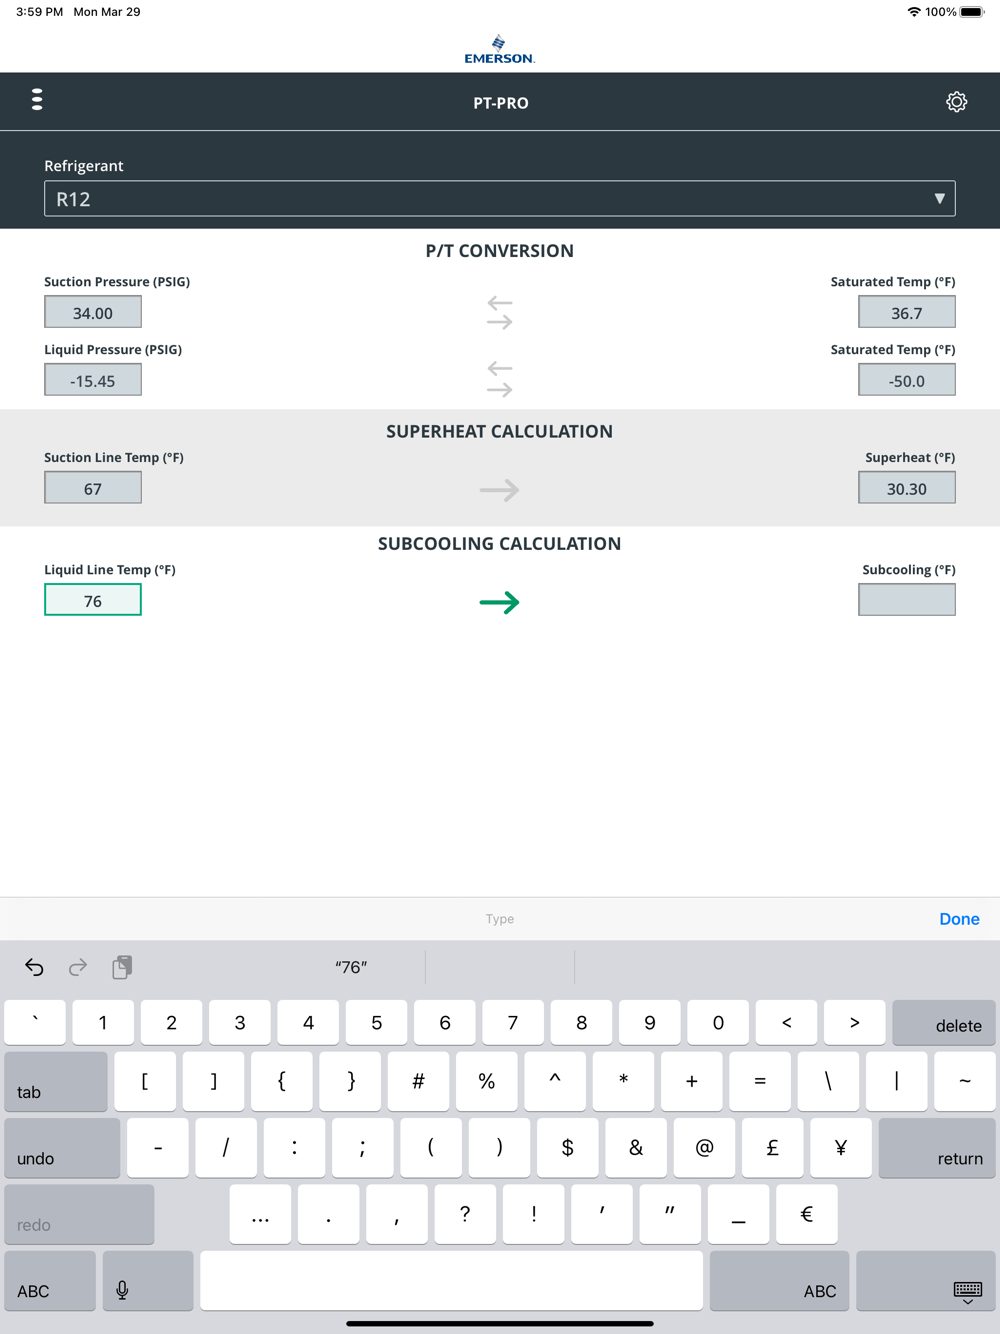The height and width of the screenshot is (1334, 1000).
Task: Tap the plus sign key
Action: pyautogui.click(x=691, y=1082)
